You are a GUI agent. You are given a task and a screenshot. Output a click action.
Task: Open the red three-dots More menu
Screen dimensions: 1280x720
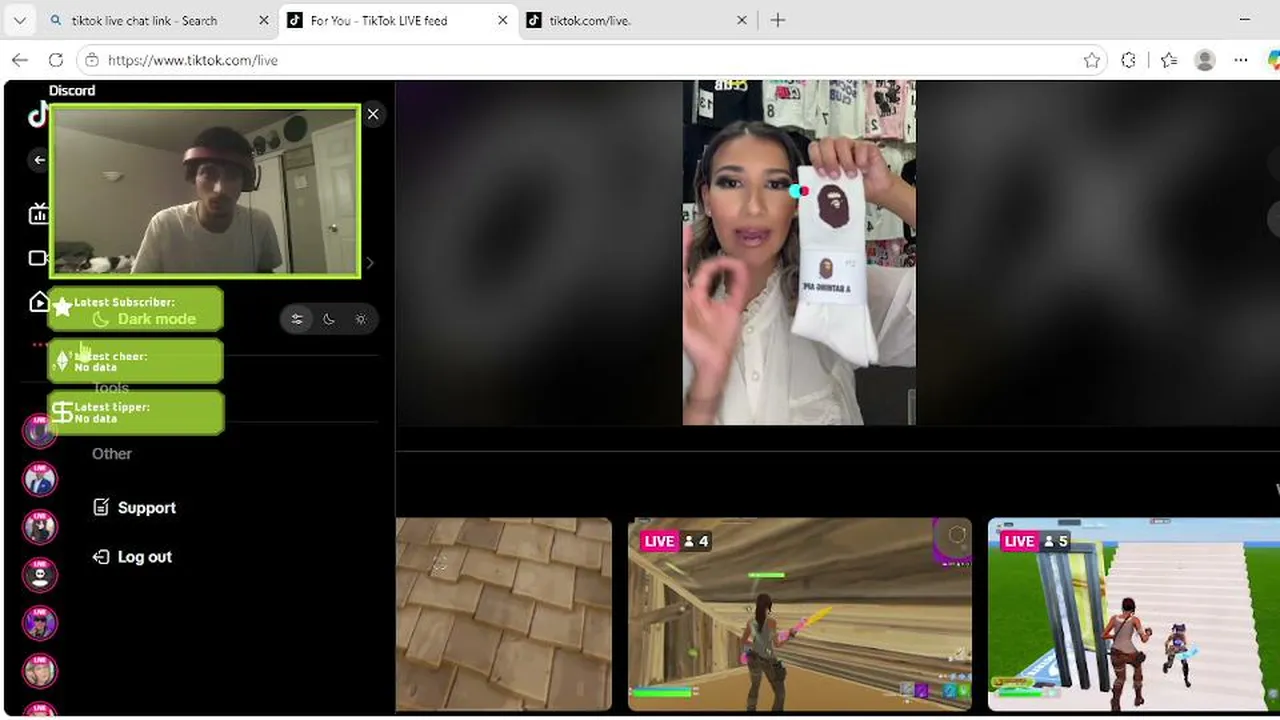point(40,344)
